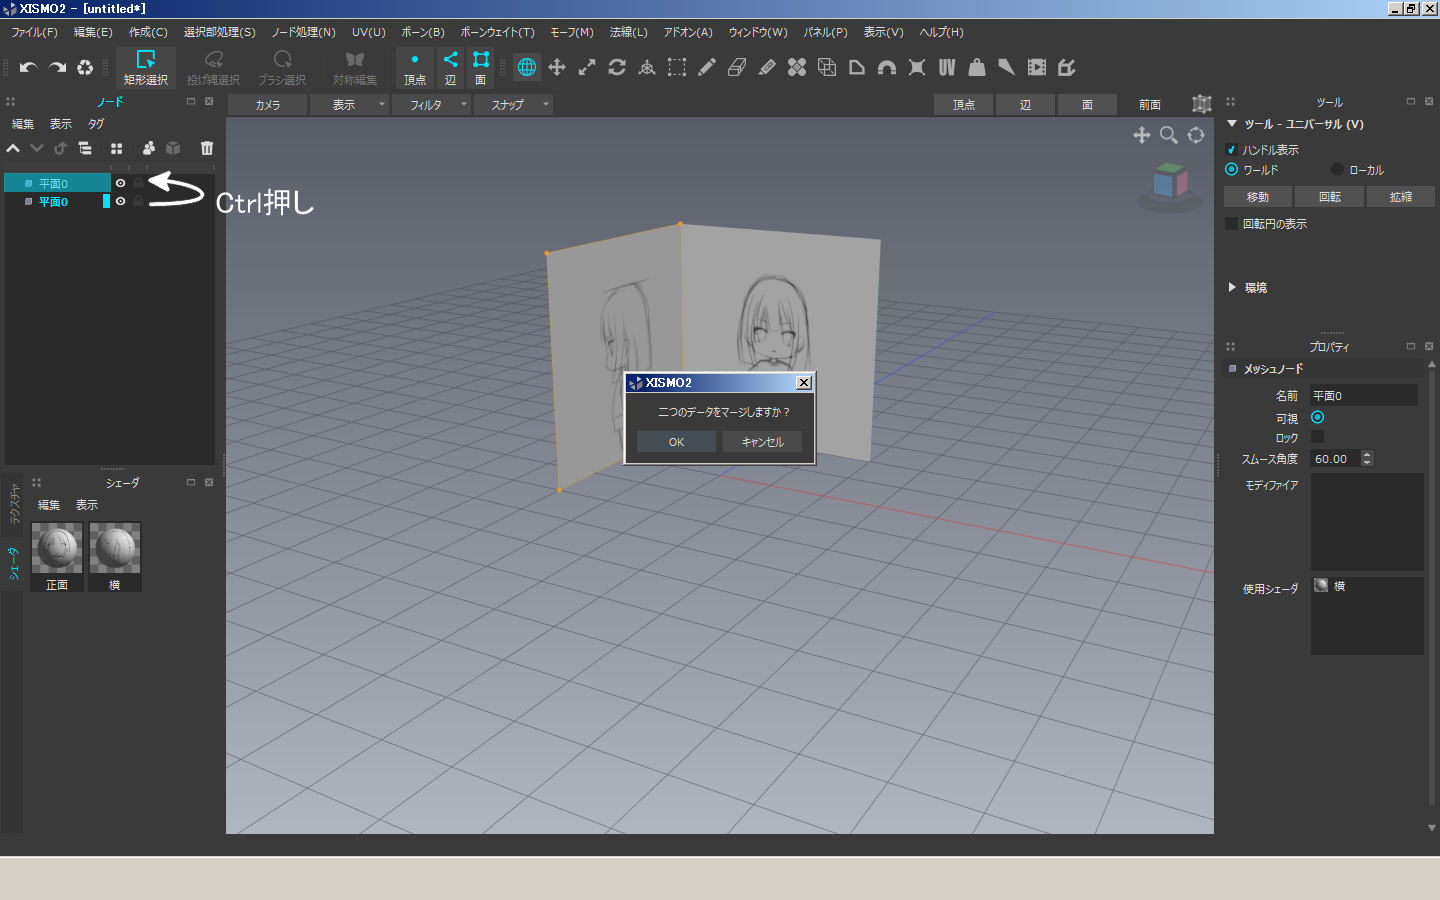Screen dimensions: 1440x900
Task: Click the lattice cube icon beside 前面
Action: click(1202, 104)
